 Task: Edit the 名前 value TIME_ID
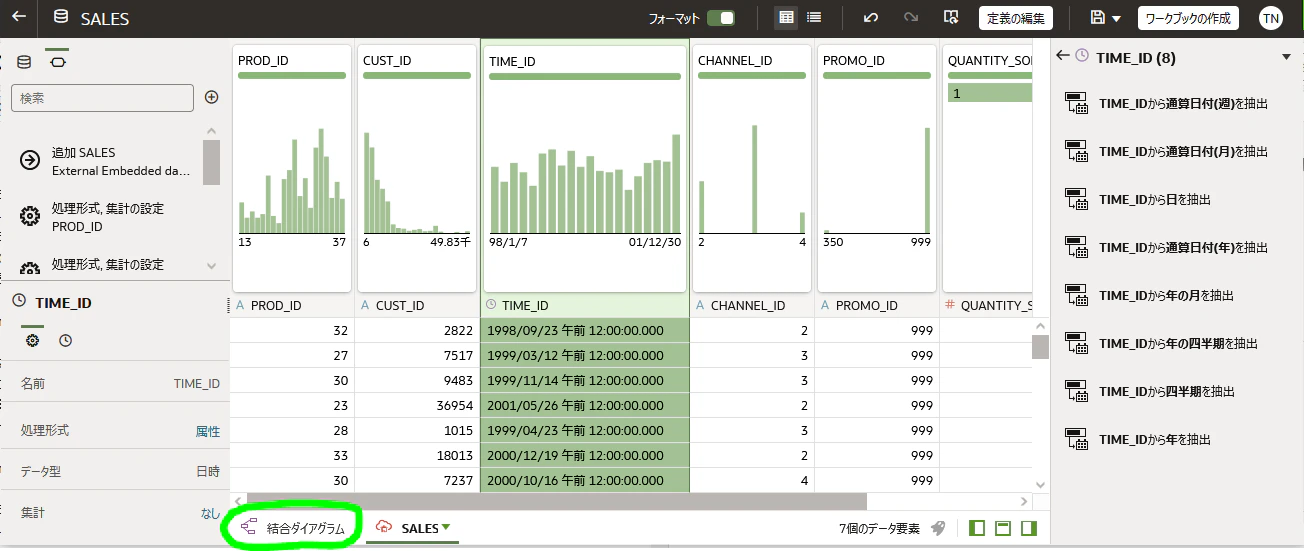click(x=196, y=383)
